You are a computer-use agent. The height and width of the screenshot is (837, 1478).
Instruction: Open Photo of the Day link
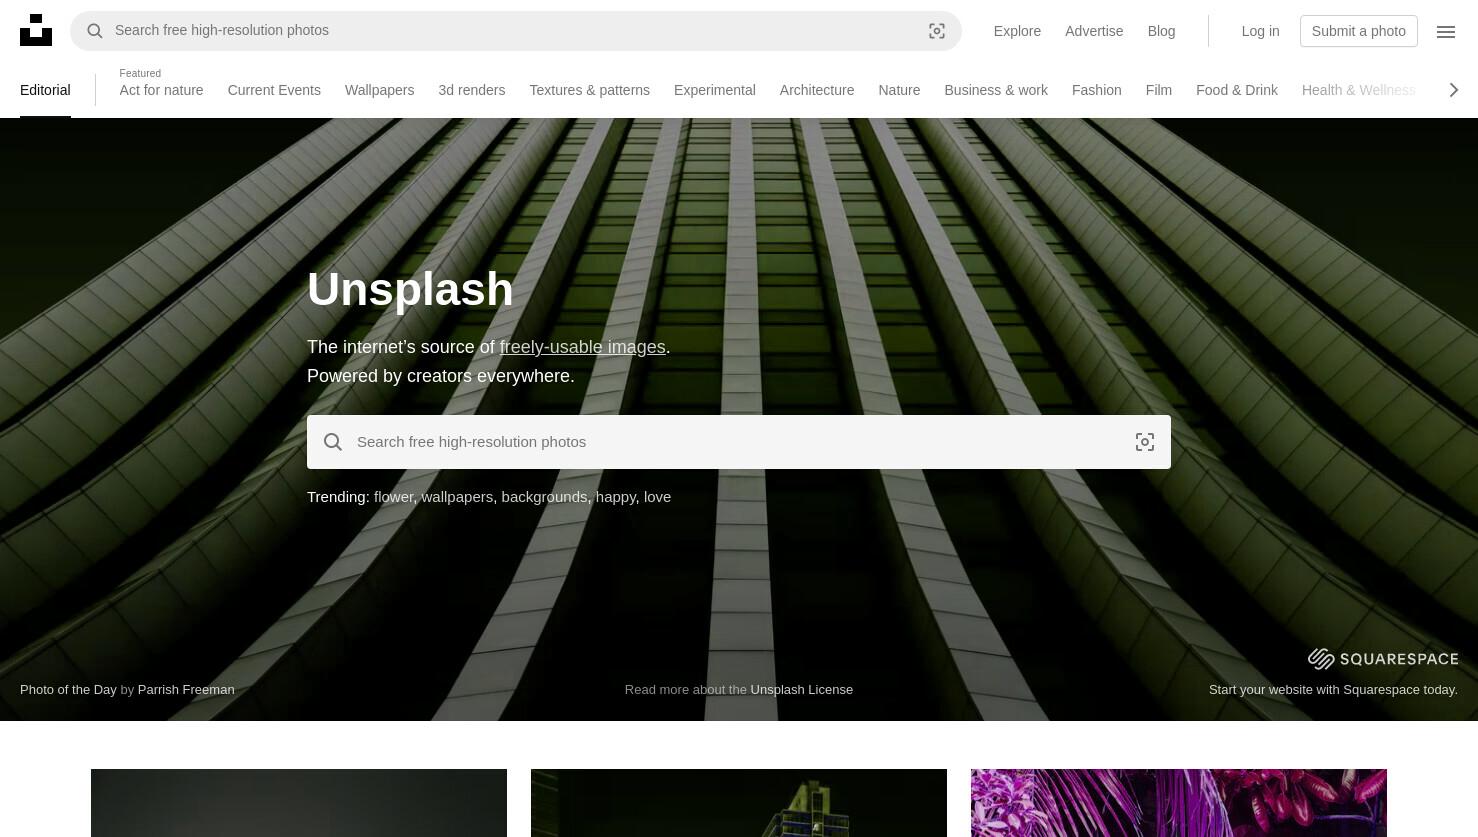point(68,689)
